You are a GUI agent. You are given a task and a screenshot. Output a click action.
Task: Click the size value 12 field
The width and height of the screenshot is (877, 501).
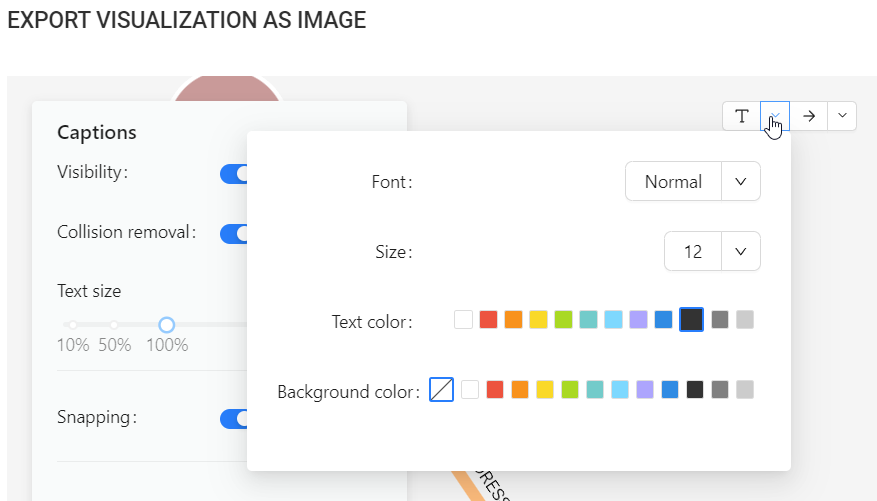pyautogui.click(x=693, y=252)
